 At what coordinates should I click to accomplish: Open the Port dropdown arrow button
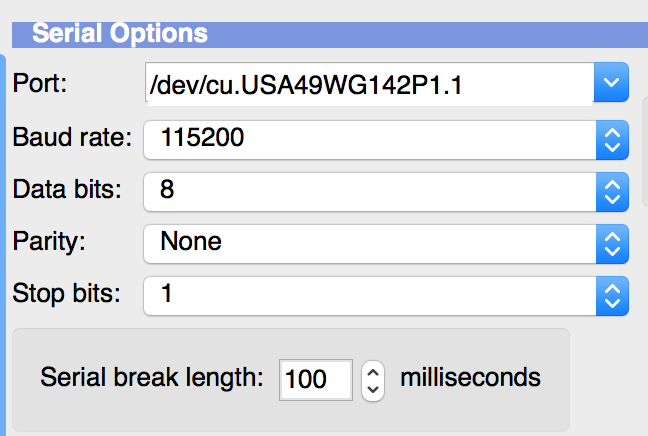[611, 84]
